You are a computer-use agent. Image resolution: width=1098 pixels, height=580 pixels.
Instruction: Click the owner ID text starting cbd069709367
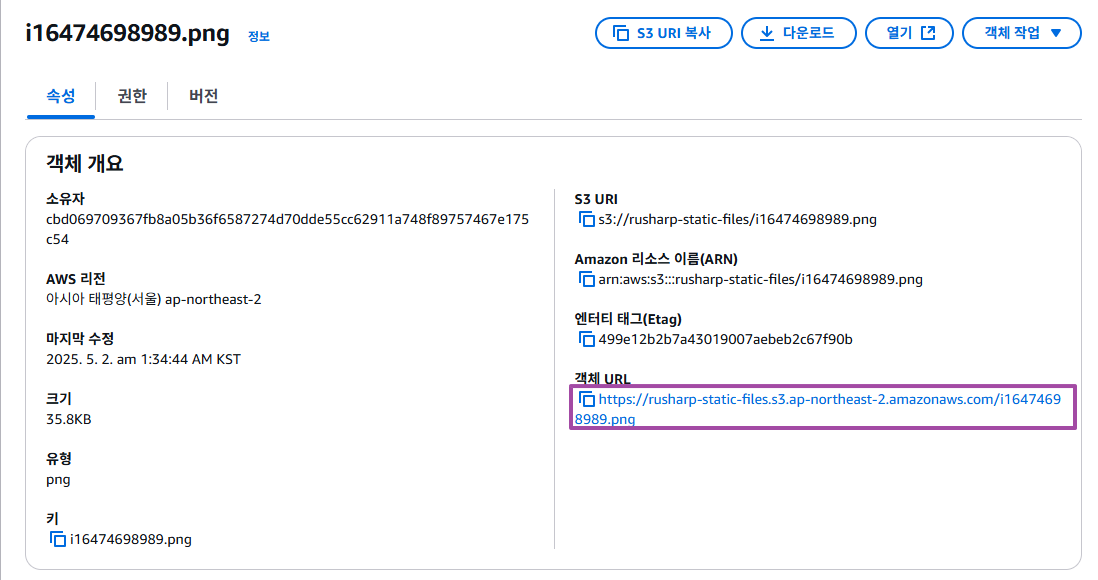287,229
